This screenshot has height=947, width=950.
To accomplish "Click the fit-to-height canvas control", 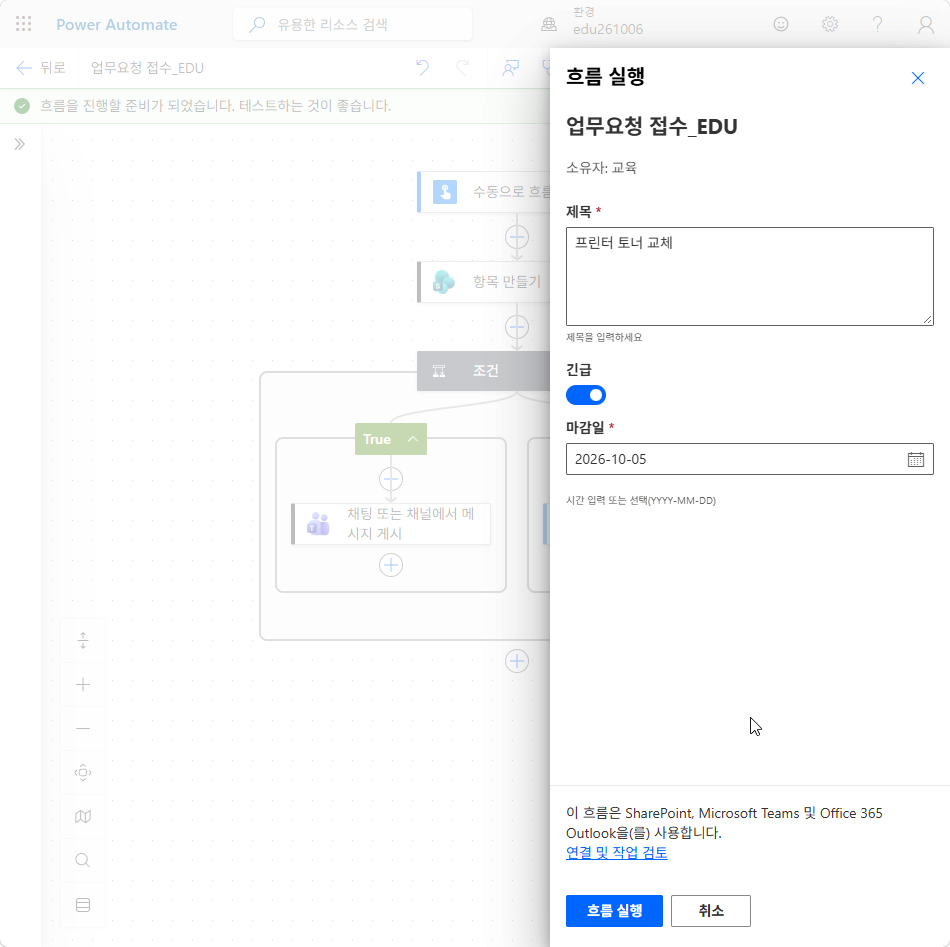I will [83, 640].
